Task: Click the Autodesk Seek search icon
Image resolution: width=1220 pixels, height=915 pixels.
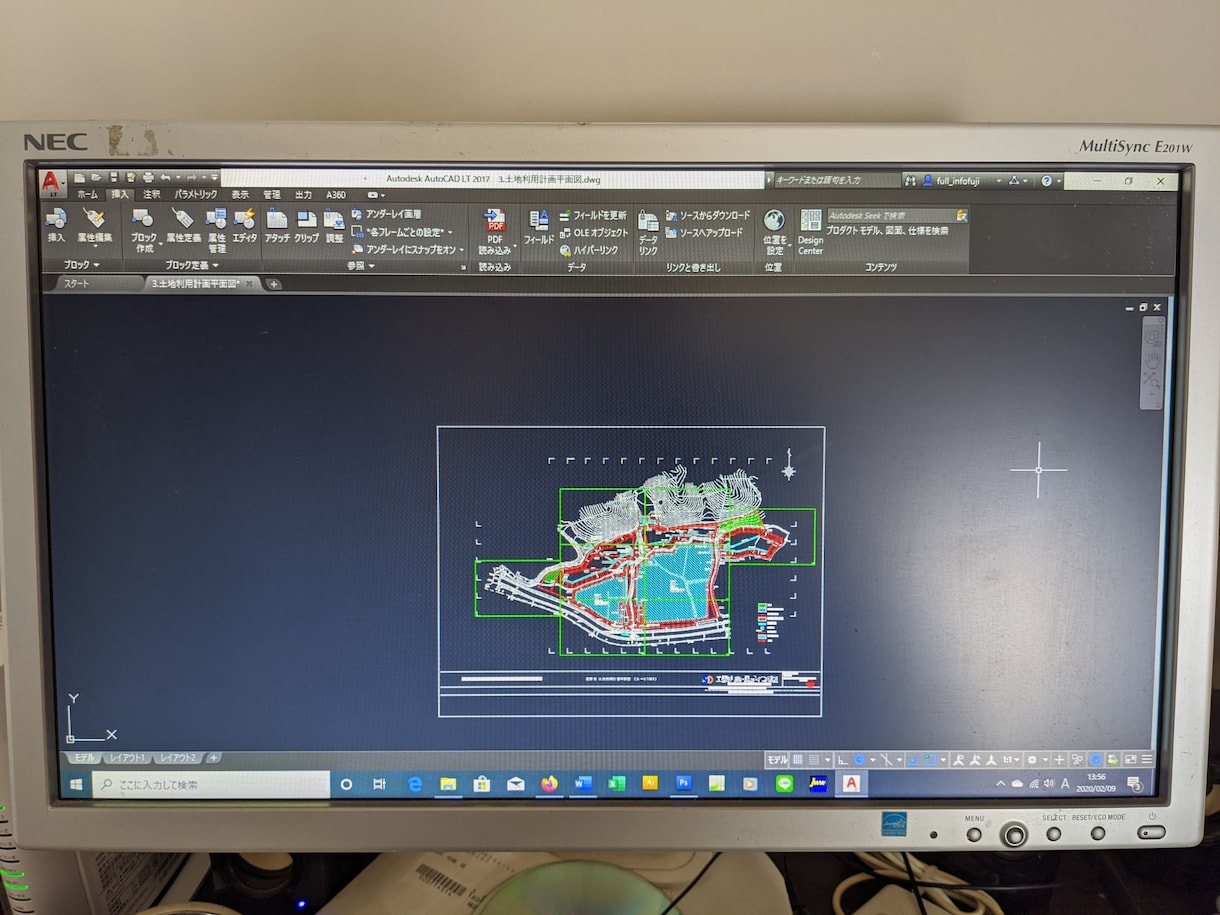Action: point(961,215)
